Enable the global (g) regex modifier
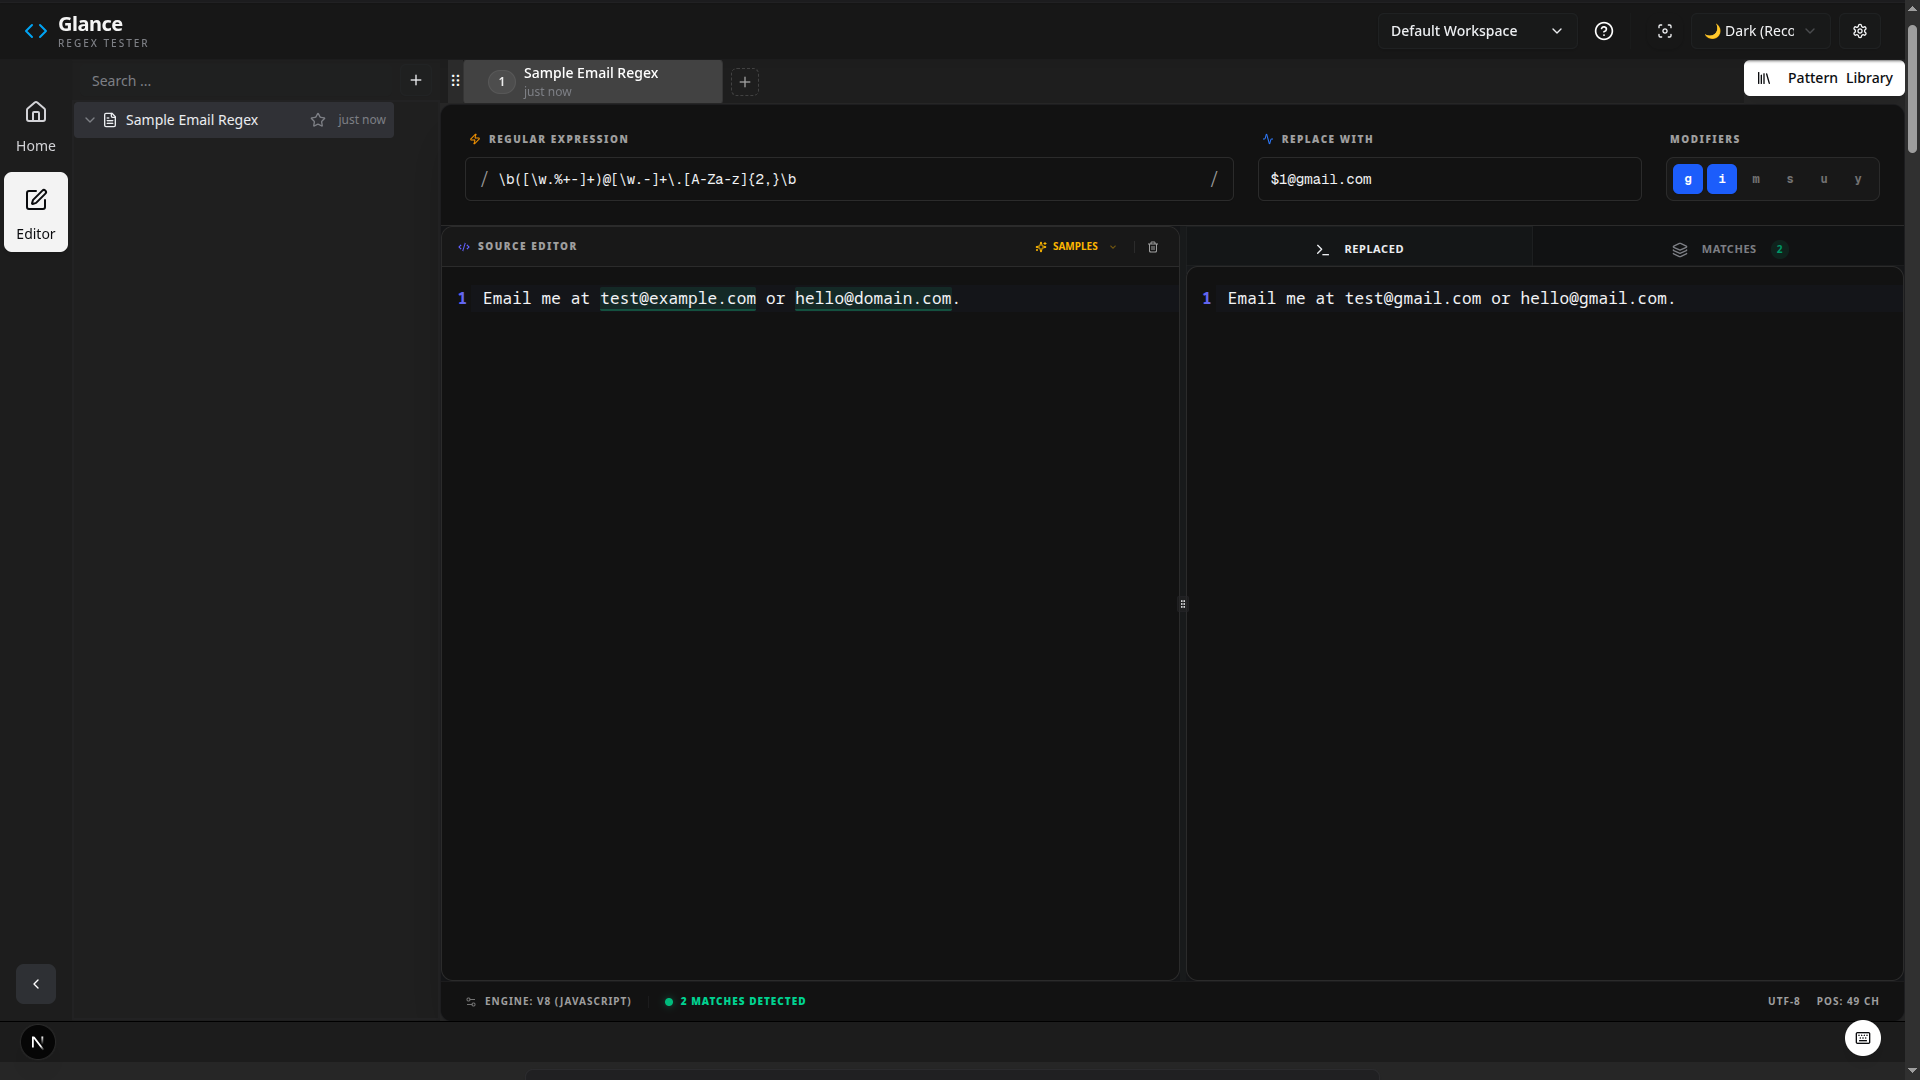Screen dimensions: 1920x1080 pos(1688,179)
